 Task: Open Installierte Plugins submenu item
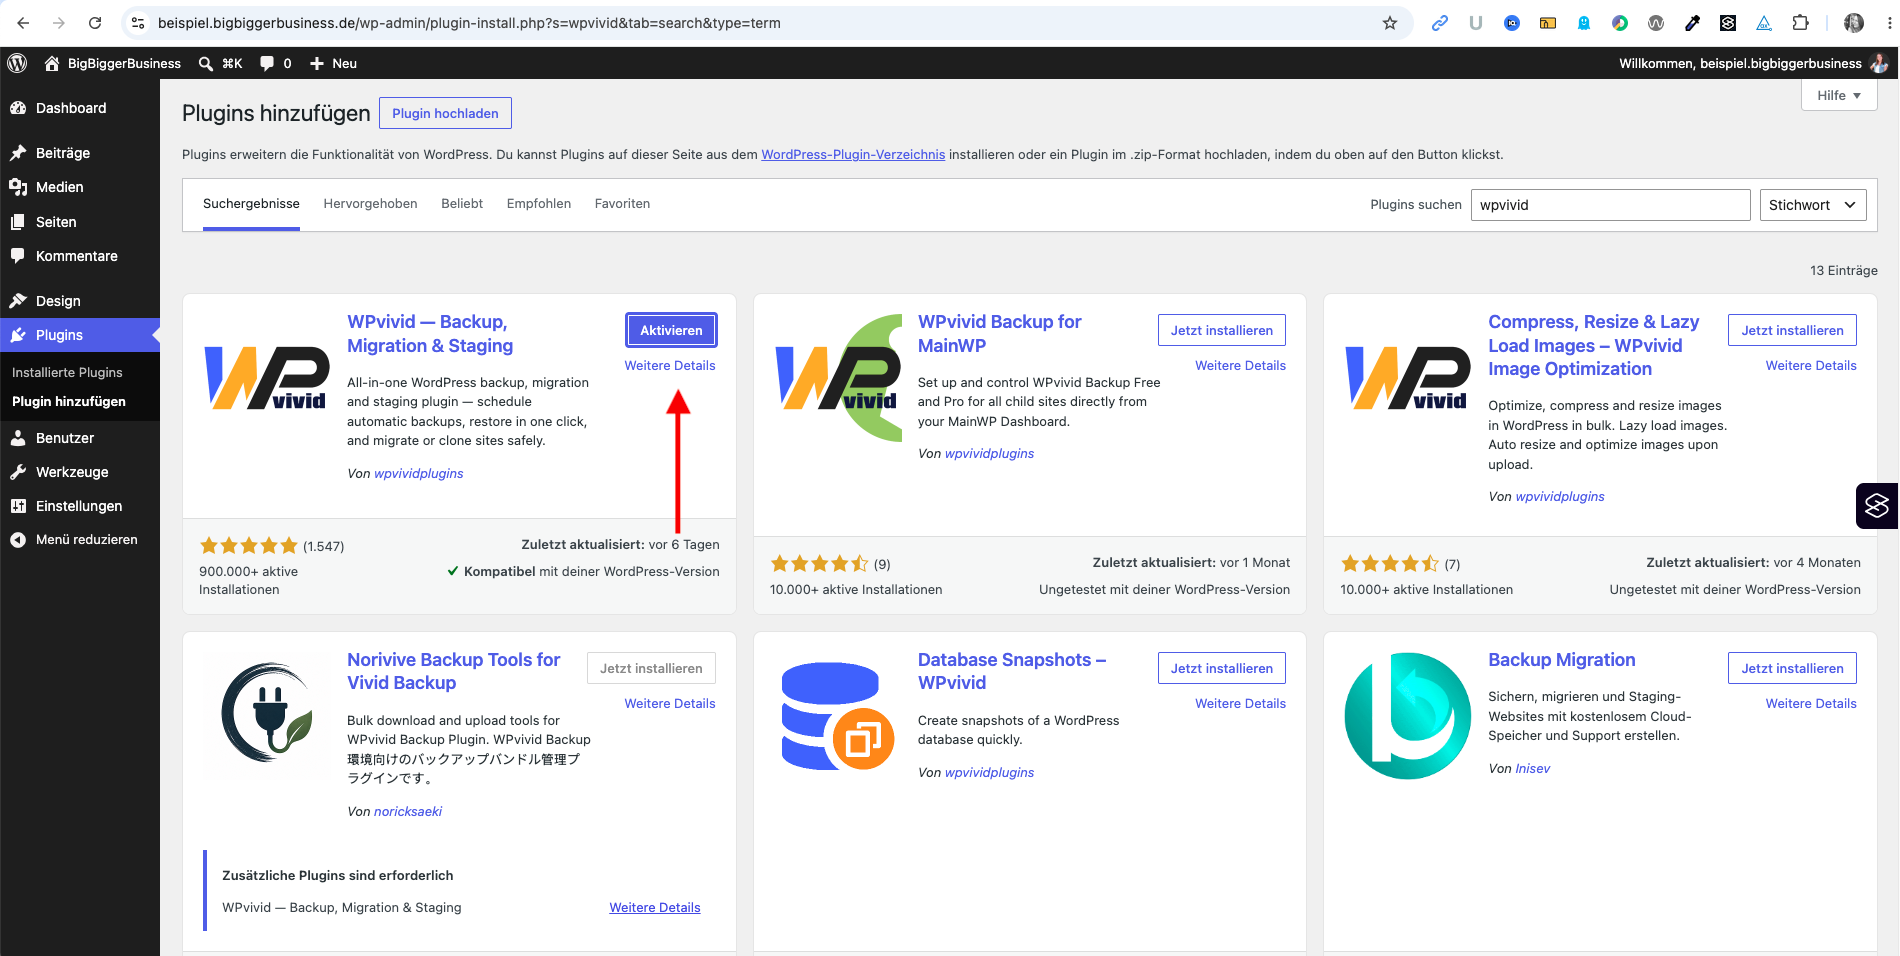pyautogui.click(x=67, y=372)
